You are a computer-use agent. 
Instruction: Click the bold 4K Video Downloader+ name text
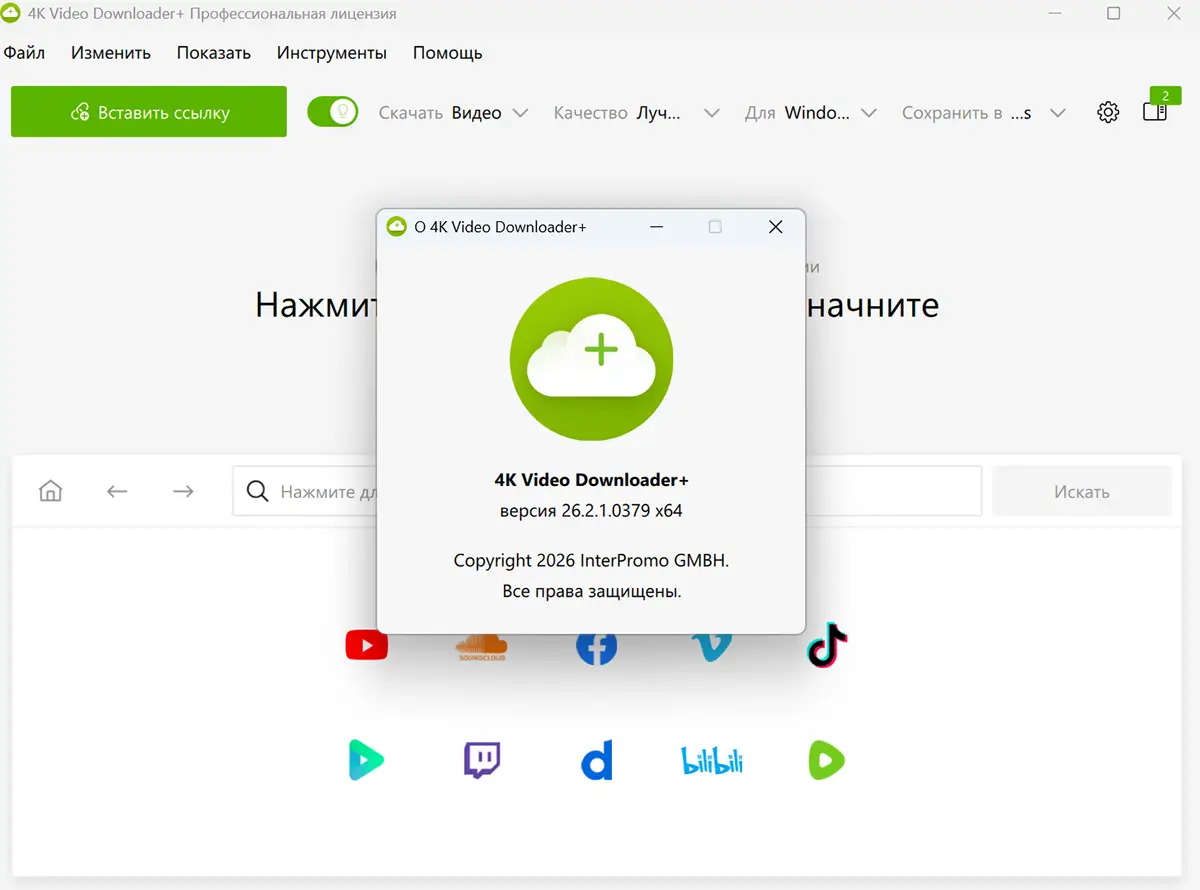point(591,479)
